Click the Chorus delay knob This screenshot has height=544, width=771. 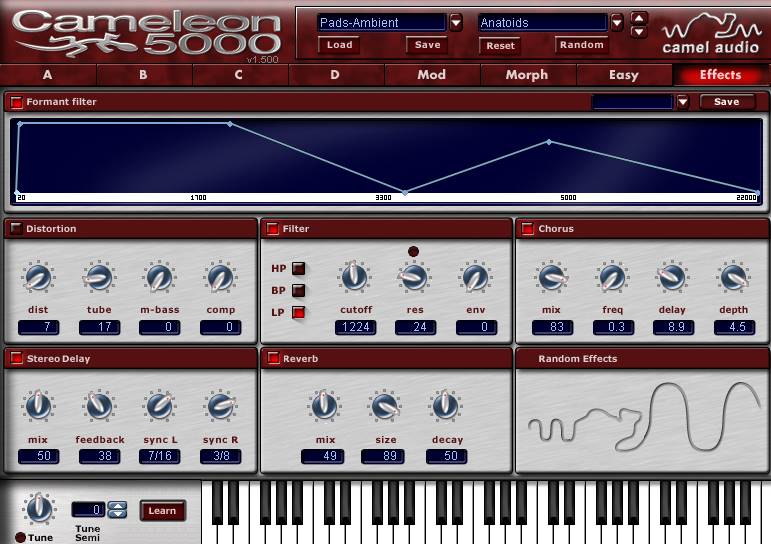tap(672, 277)
